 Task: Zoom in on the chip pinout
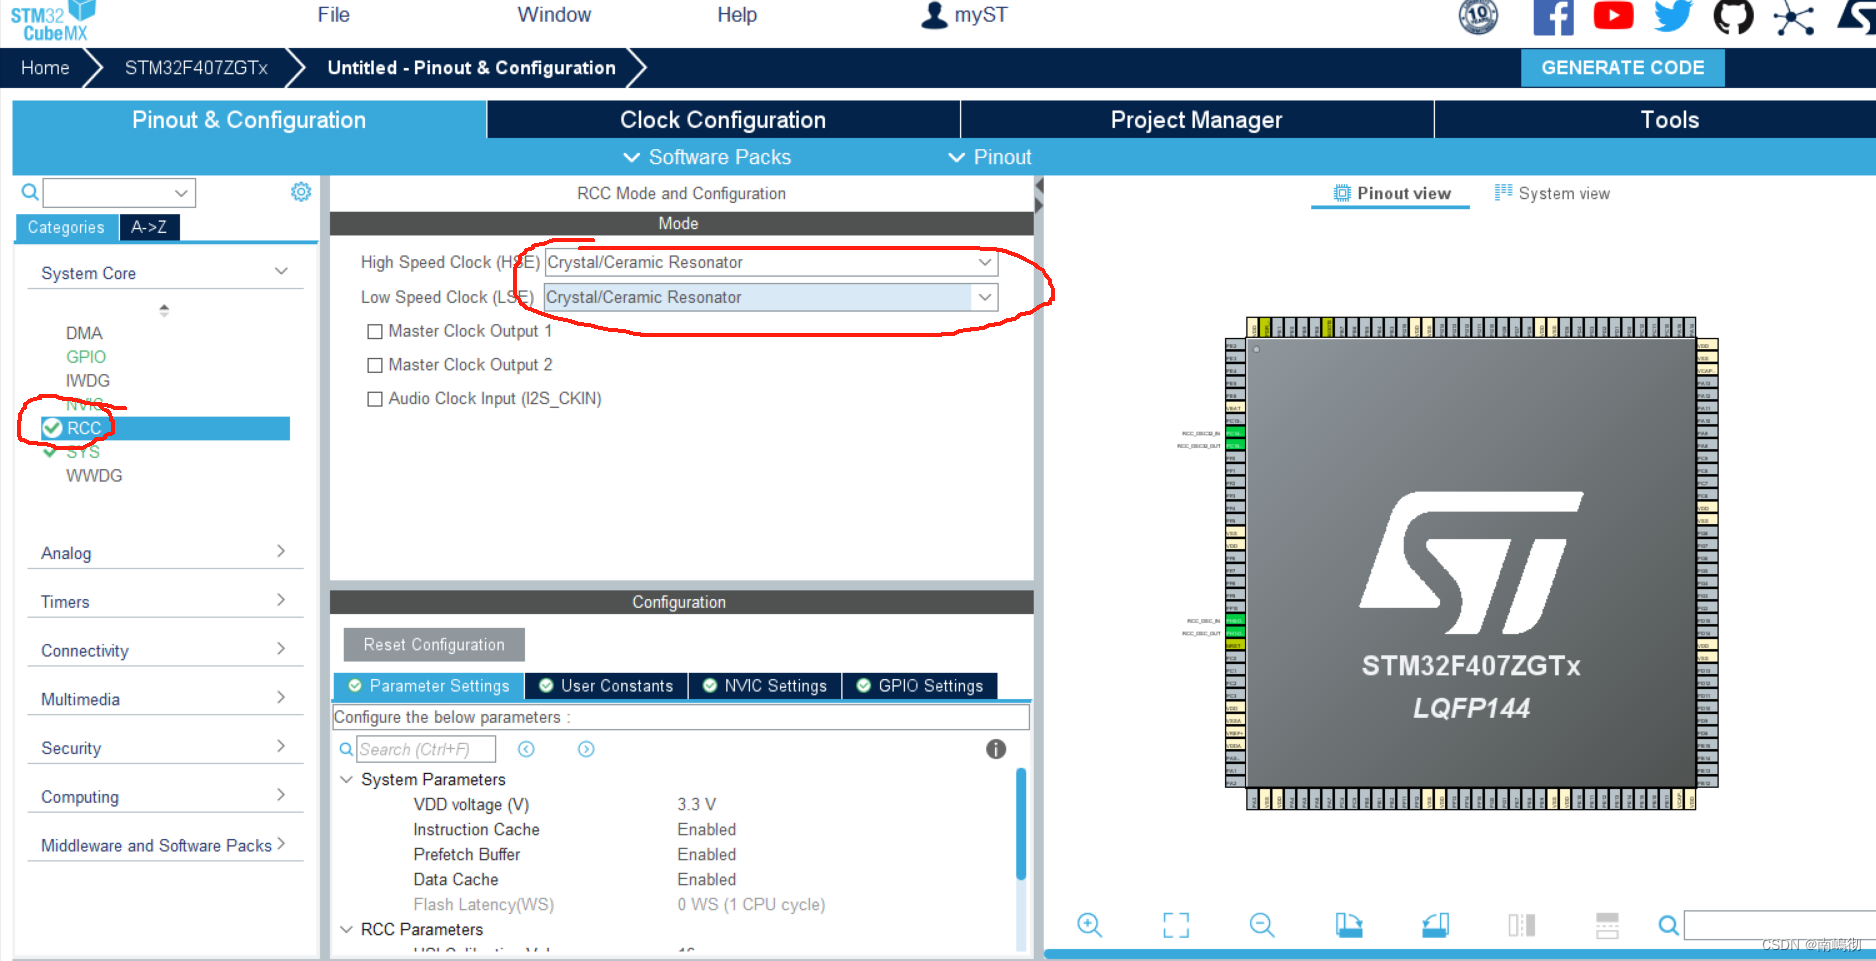[x=1089, y=925]
